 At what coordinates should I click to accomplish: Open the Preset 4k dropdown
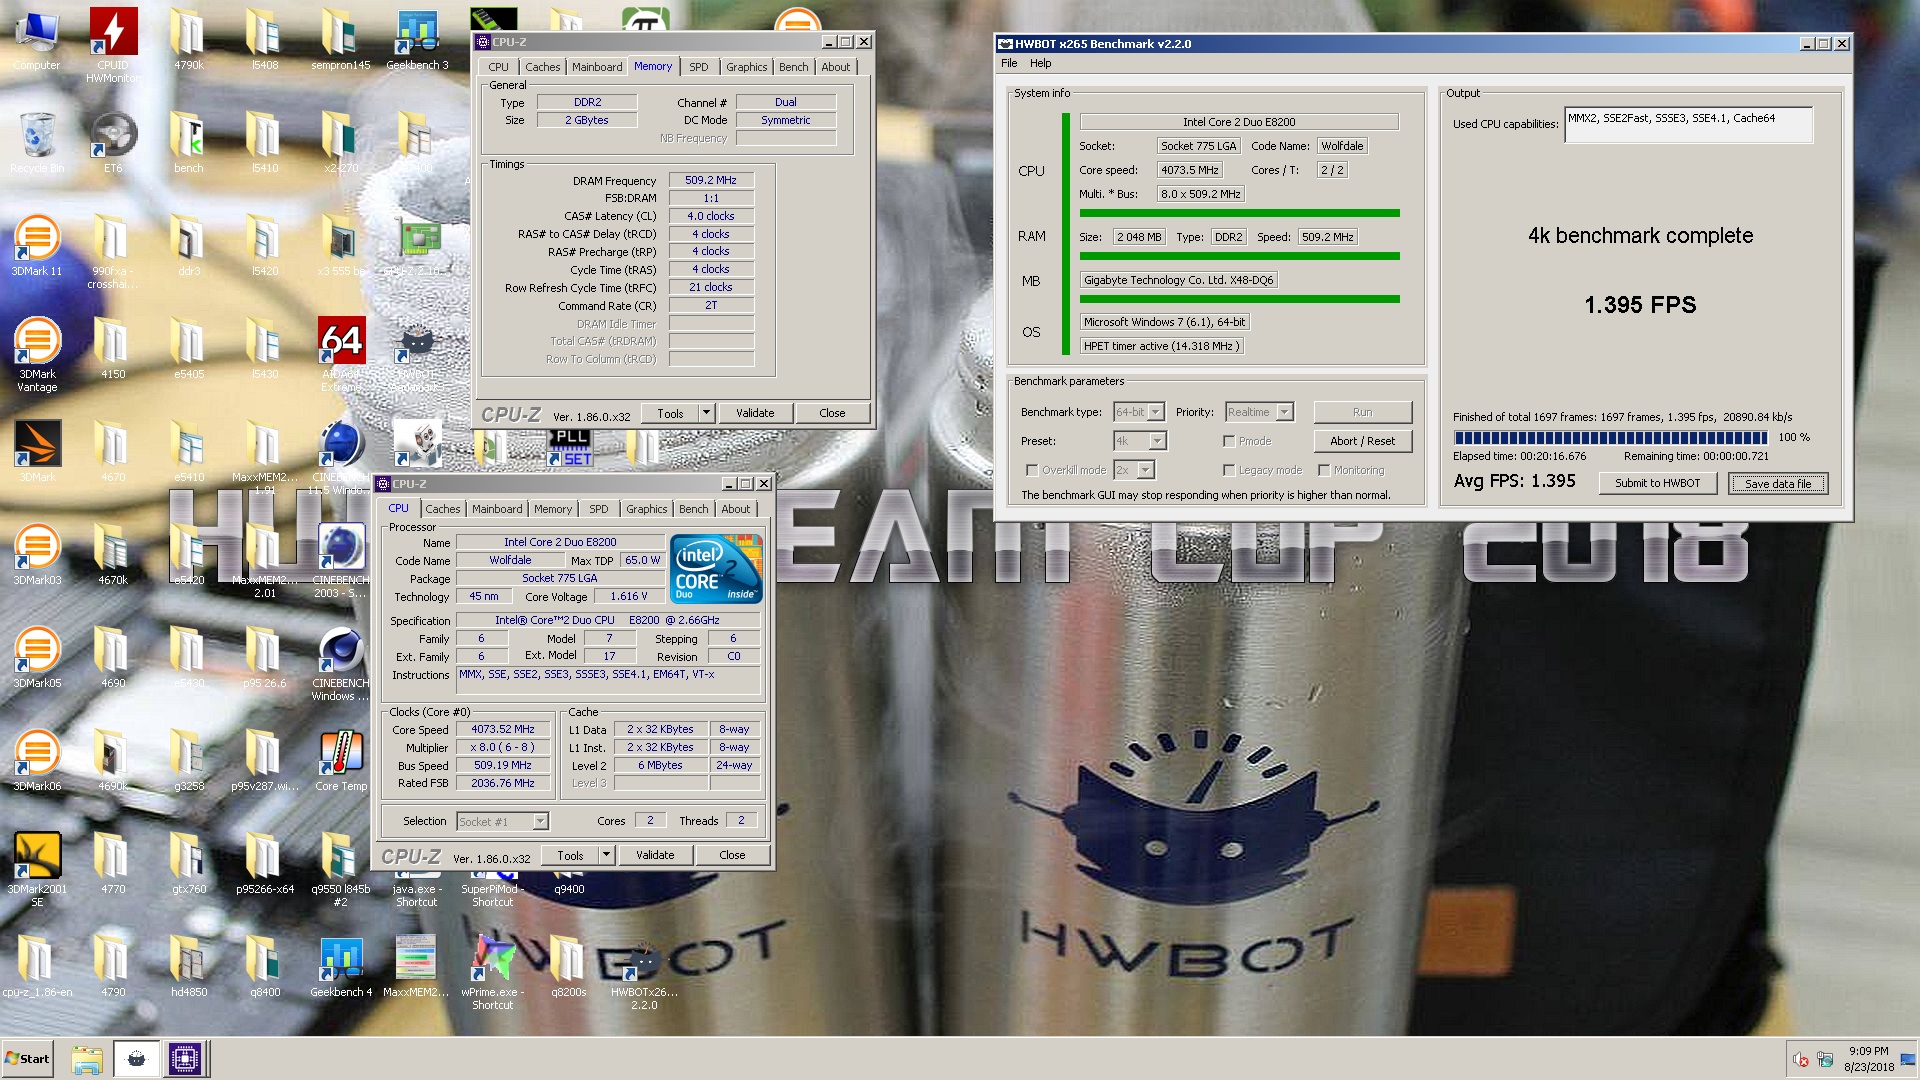pyautogui.click(x=1140, y=441)
